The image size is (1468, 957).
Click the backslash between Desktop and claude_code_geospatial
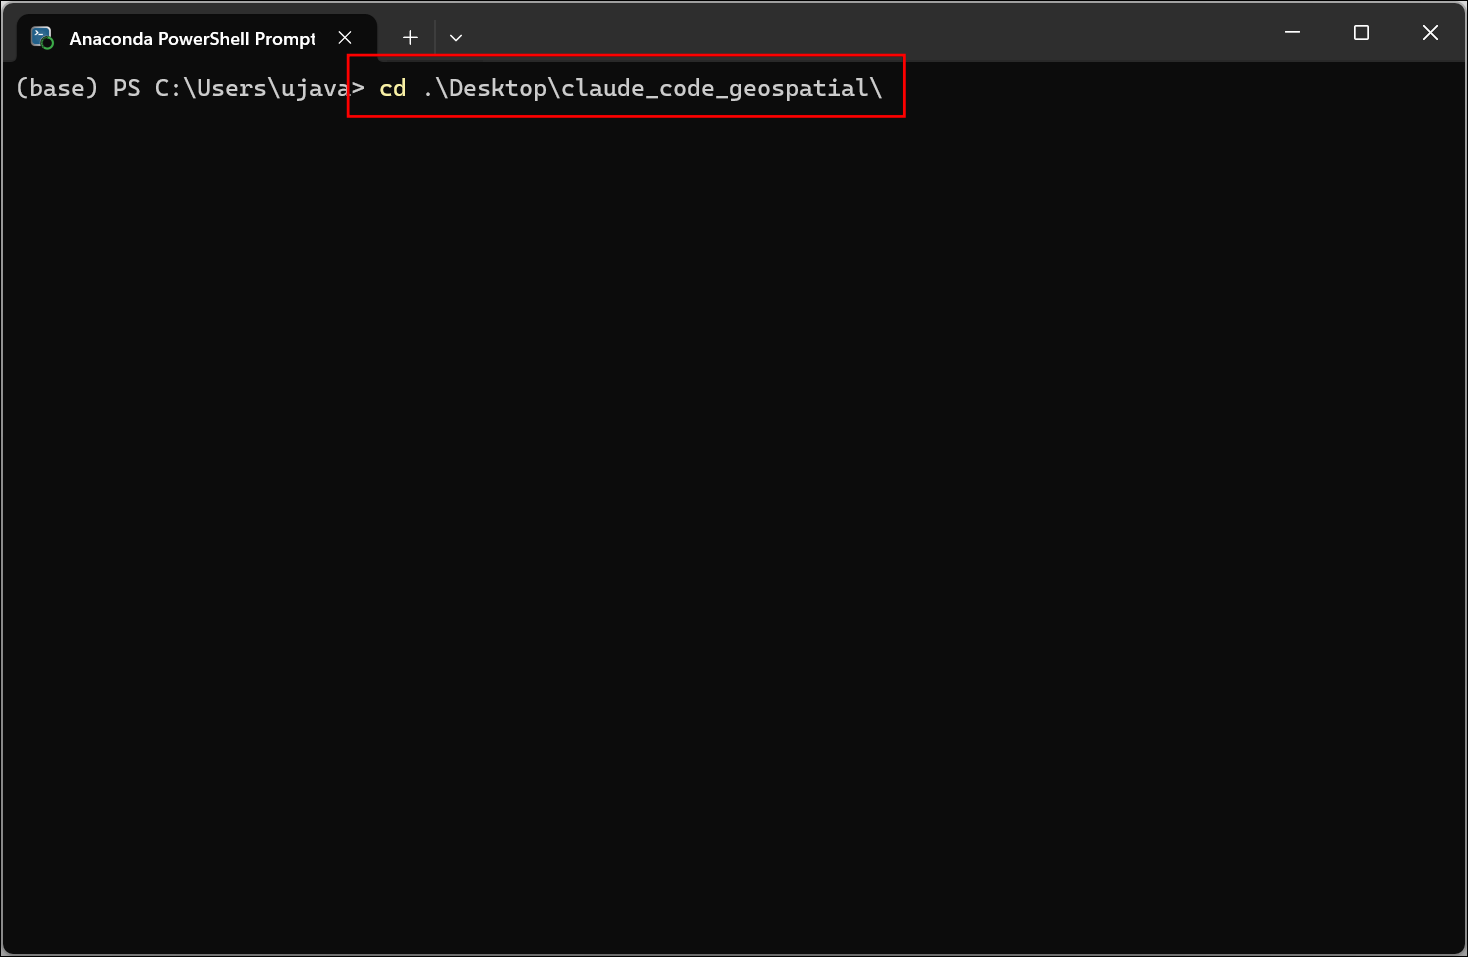554,88
